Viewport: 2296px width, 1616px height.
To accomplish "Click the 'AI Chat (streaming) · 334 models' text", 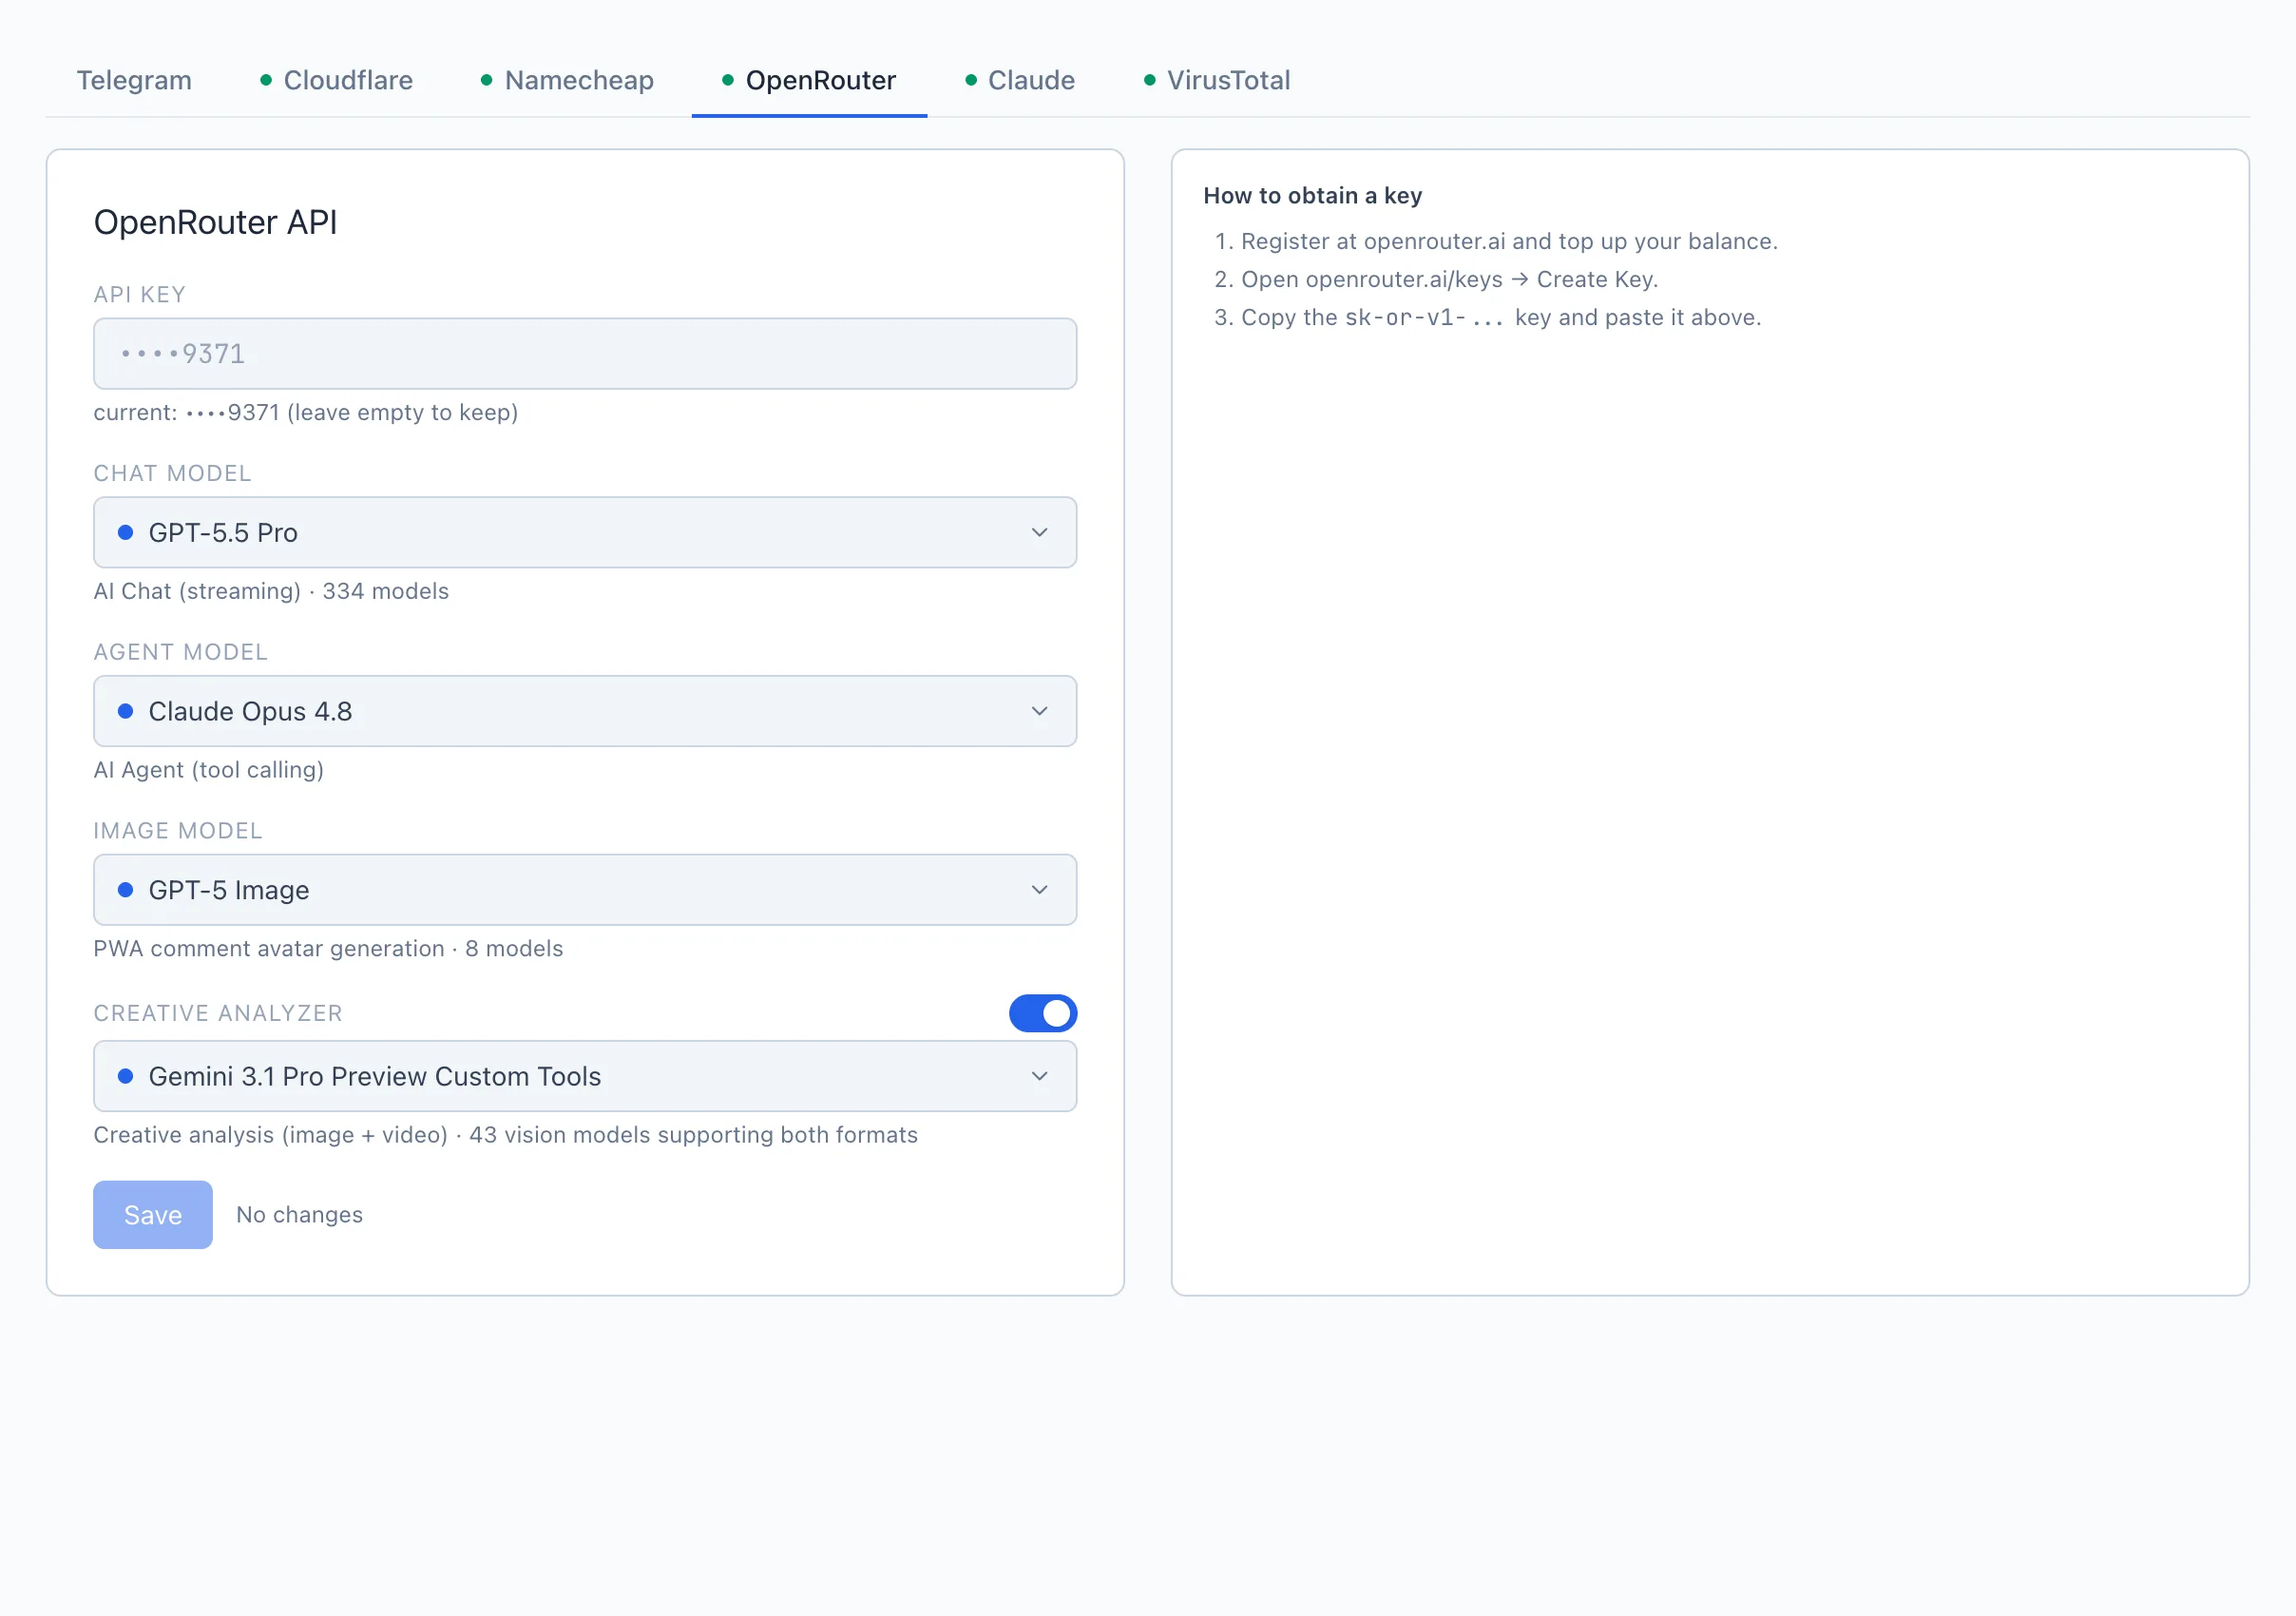I will coord(271,592).
